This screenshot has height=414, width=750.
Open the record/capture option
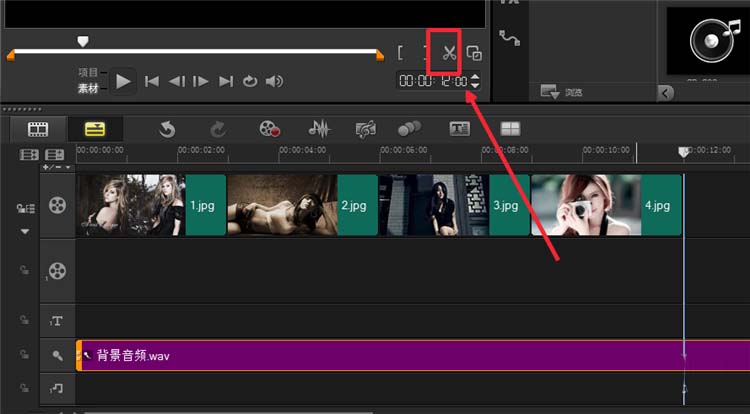[x=269, y=129]
